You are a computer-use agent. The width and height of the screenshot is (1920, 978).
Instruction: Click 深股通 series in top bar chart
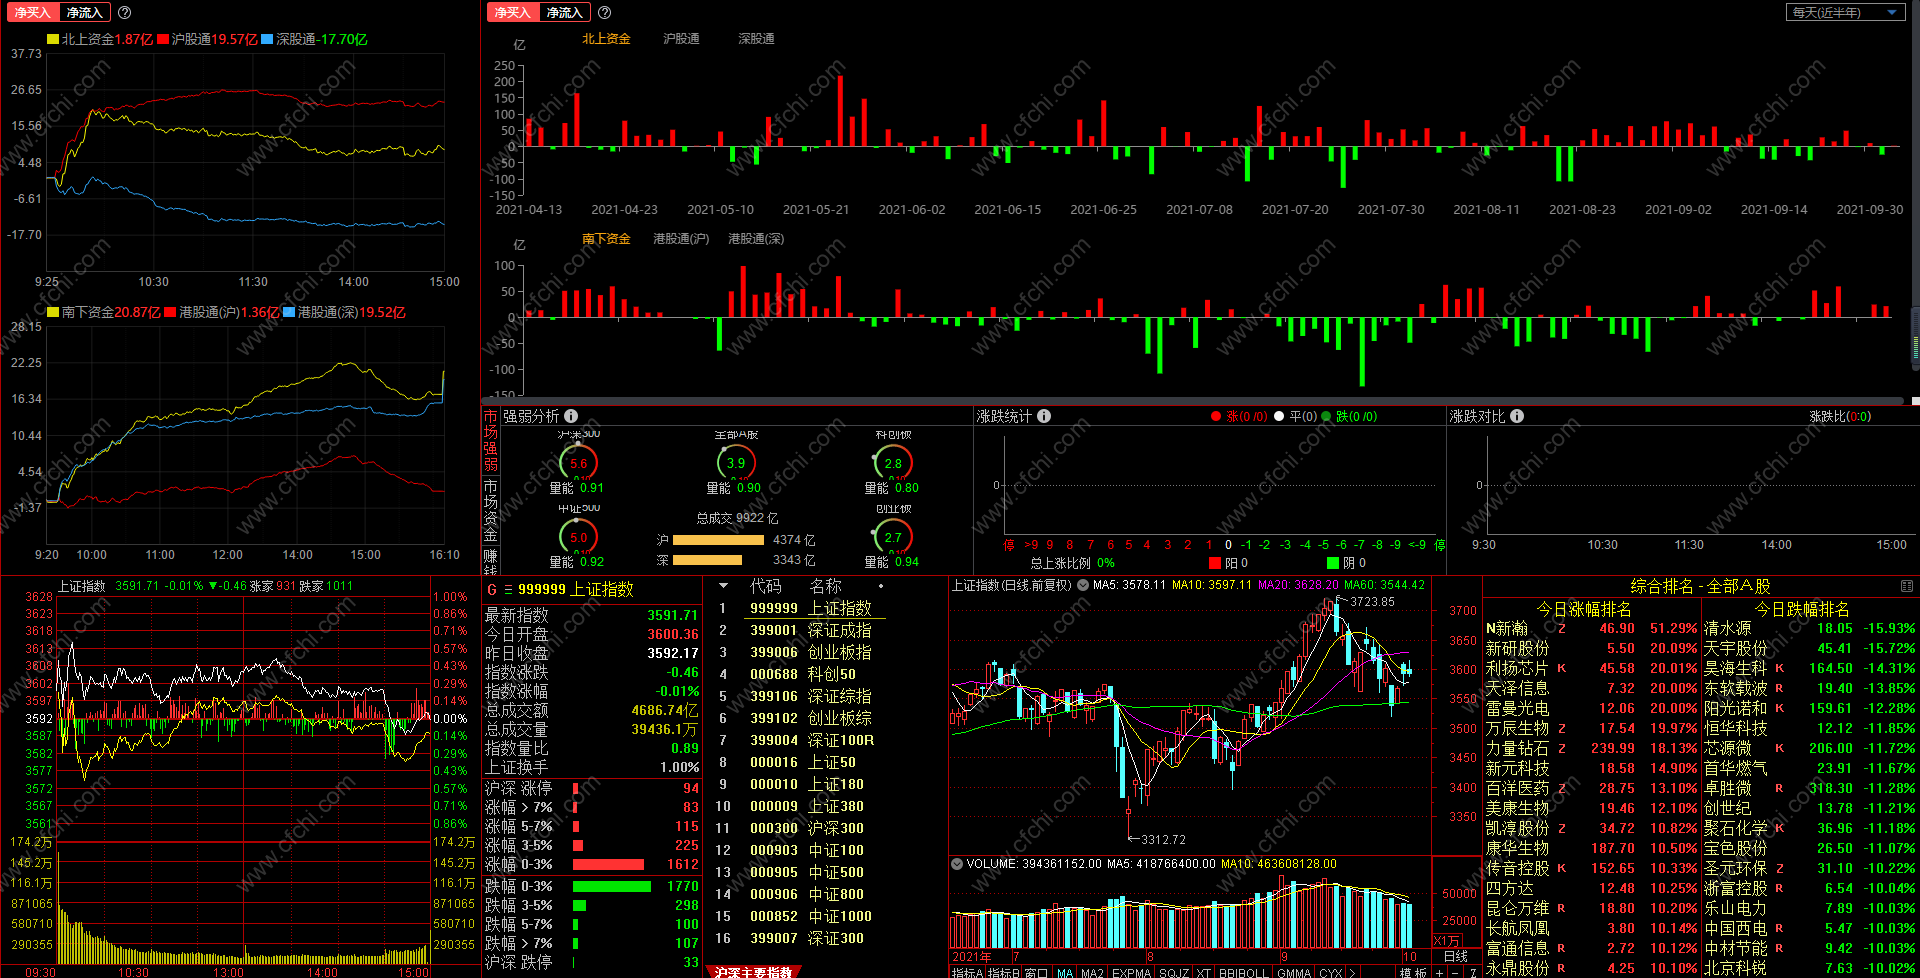[x=756, y=39]
